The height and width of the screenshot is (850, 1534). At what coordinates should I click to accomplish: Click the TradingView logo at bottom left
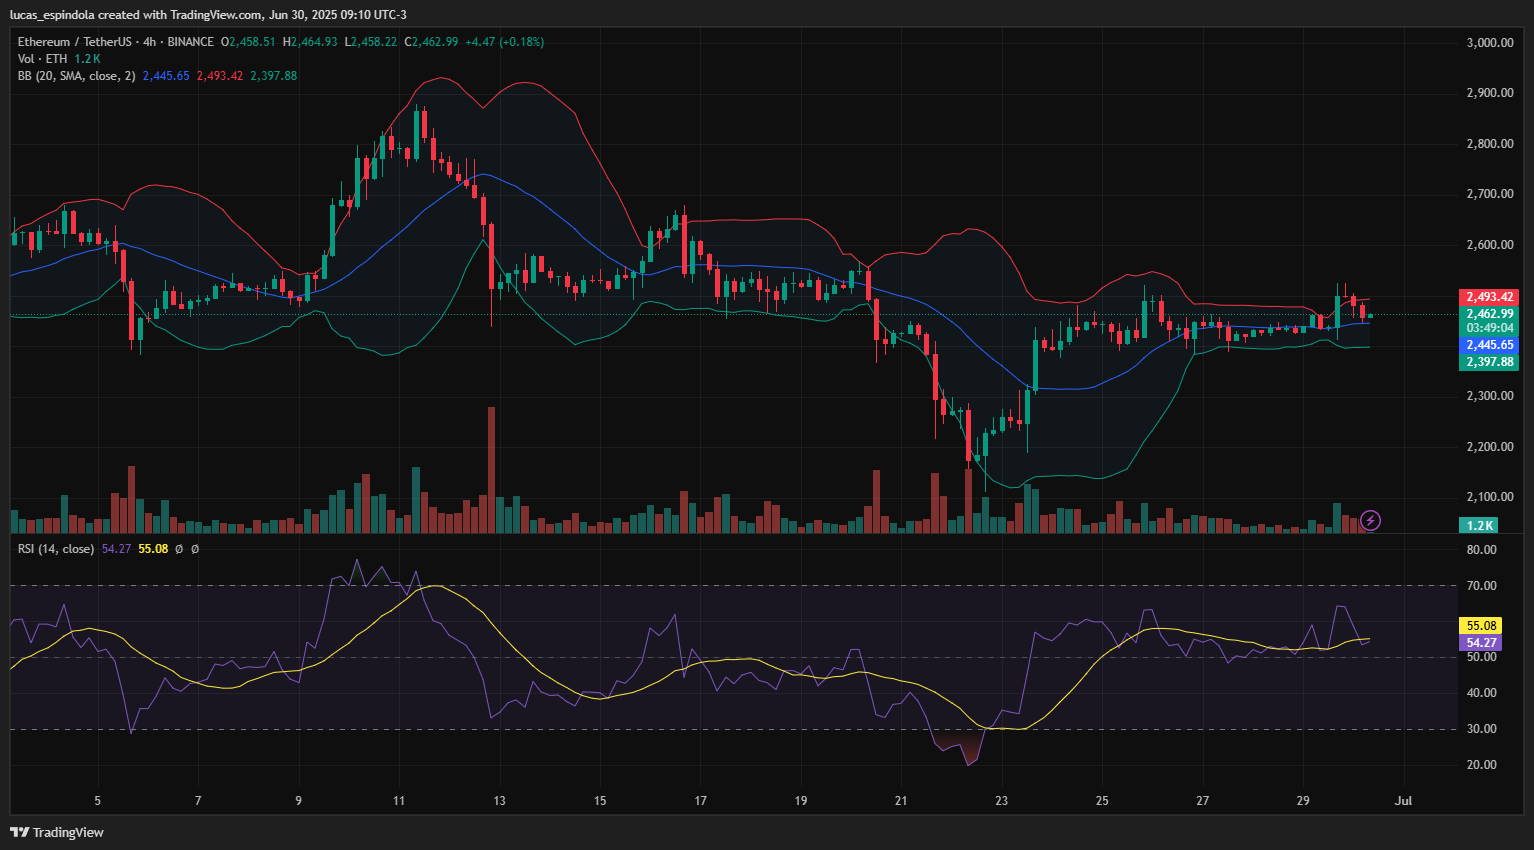(x=57, y=832)
